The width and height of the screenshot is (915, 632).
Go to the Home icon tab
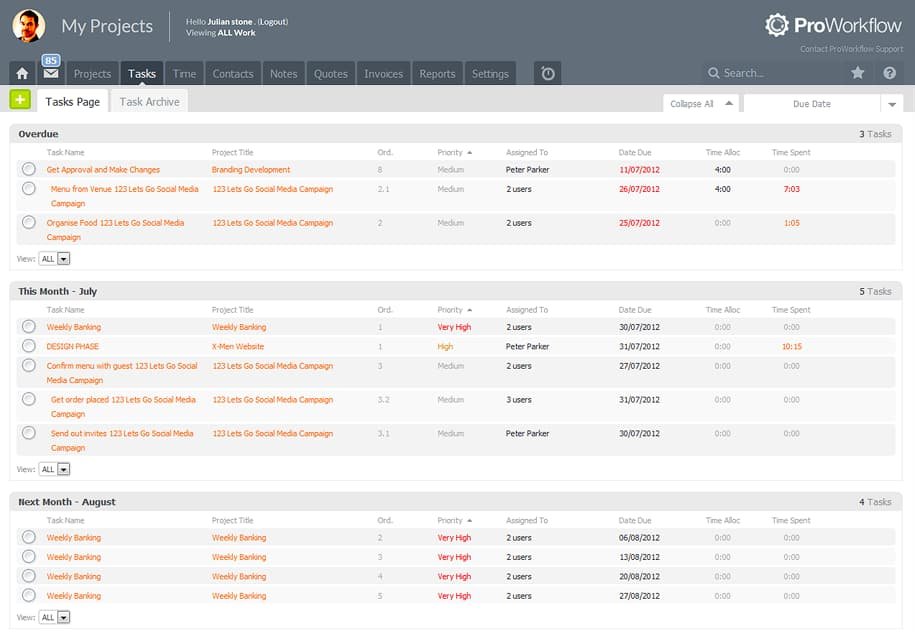point(22,74)
